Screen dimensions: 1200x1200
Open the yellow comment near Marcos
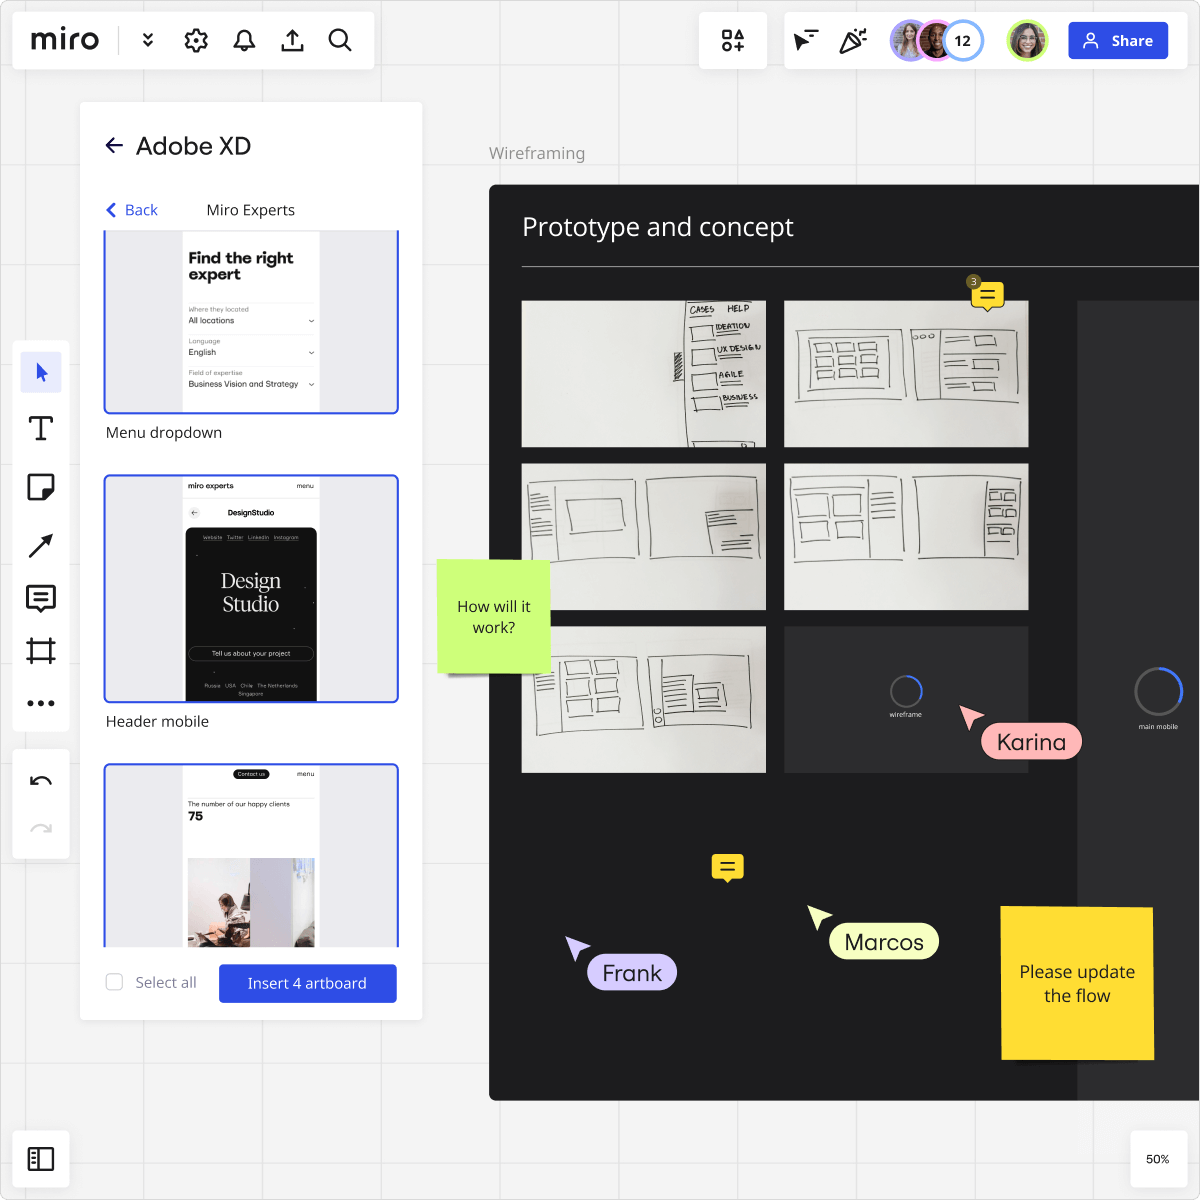click(728, 868)
